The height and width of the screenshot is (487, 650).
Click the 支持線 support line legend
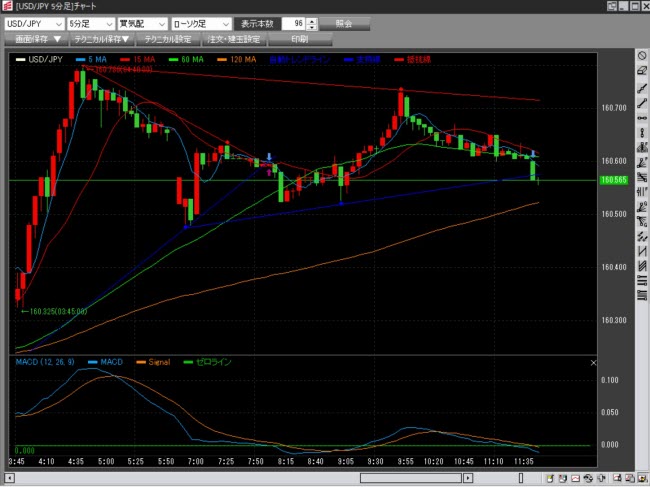point(362,60)
